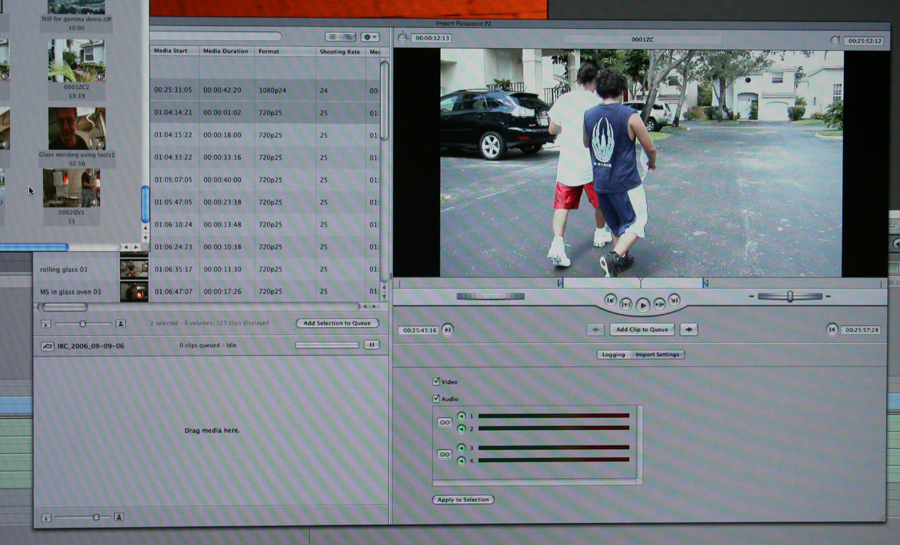The image size is (900, 545).
Task: Click Add Selection to Queue
Action: click(337, 323)
